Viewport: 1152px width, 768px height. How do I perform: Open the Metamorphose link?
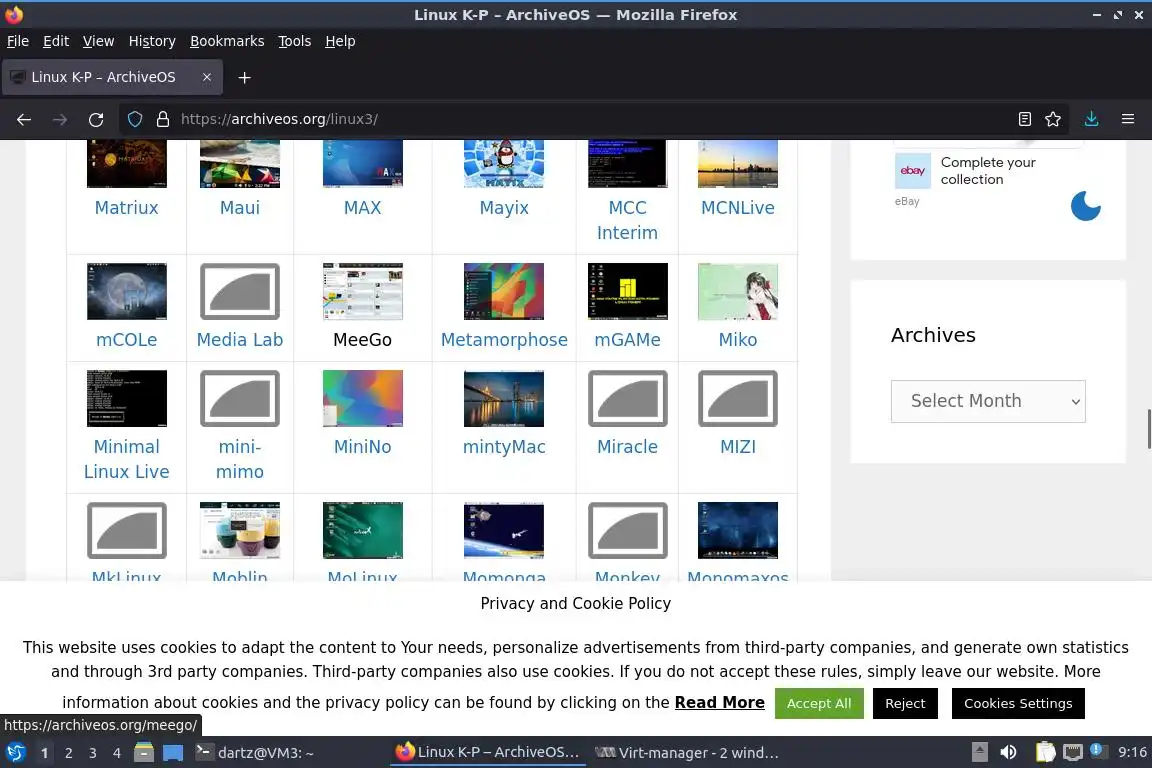[x=504, y=340]
